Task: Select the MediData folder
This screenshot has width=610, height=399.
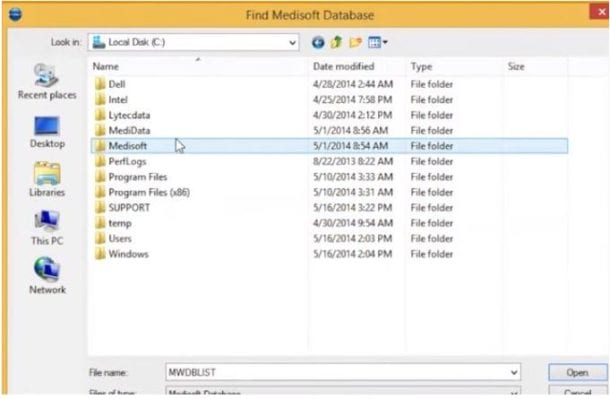Action: (x=129, y=131)
